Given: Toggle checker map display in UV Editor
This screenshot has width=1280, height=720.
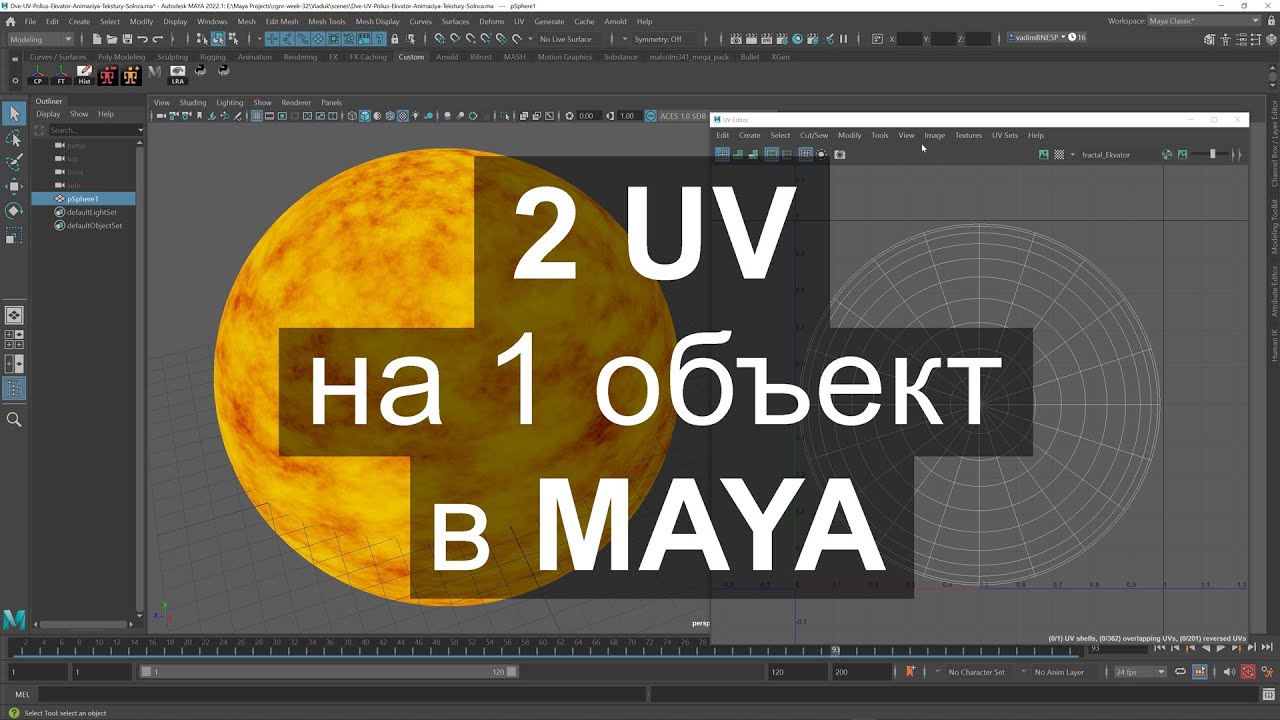Looking at the screenshot, I should [1059, 154].
